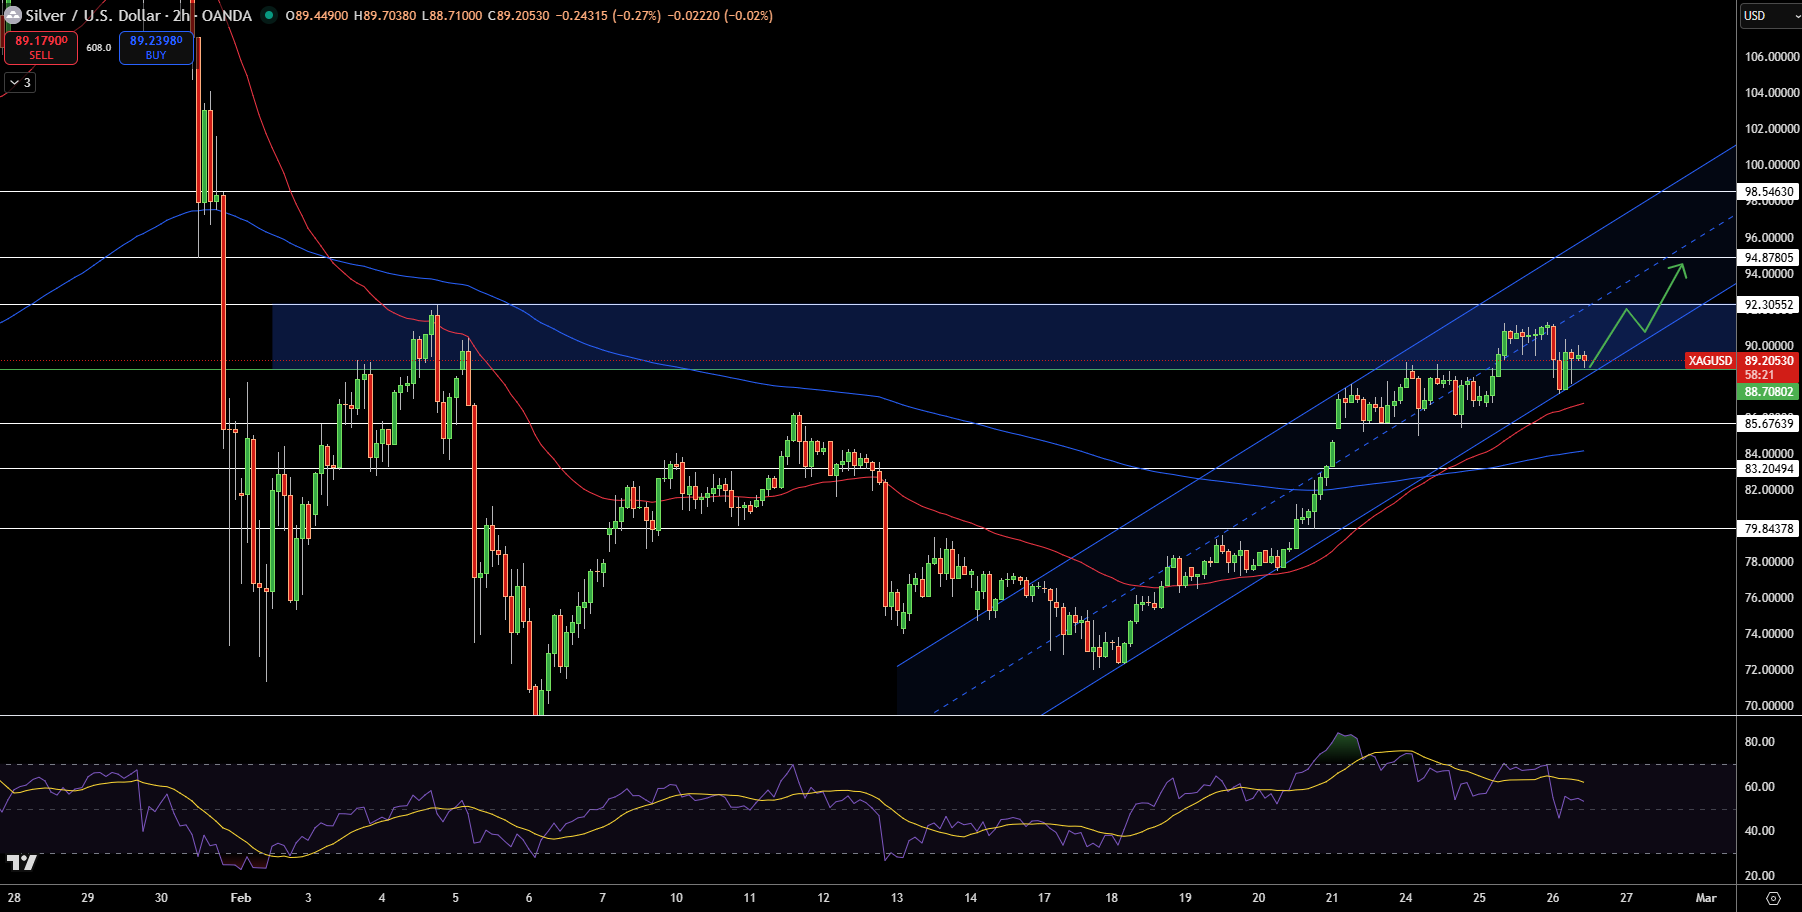Click date 26 on the time axis
Image resolution: width=1802 pixels, height=912 pixels.
pyautogui.click(x=1553, y=898)
